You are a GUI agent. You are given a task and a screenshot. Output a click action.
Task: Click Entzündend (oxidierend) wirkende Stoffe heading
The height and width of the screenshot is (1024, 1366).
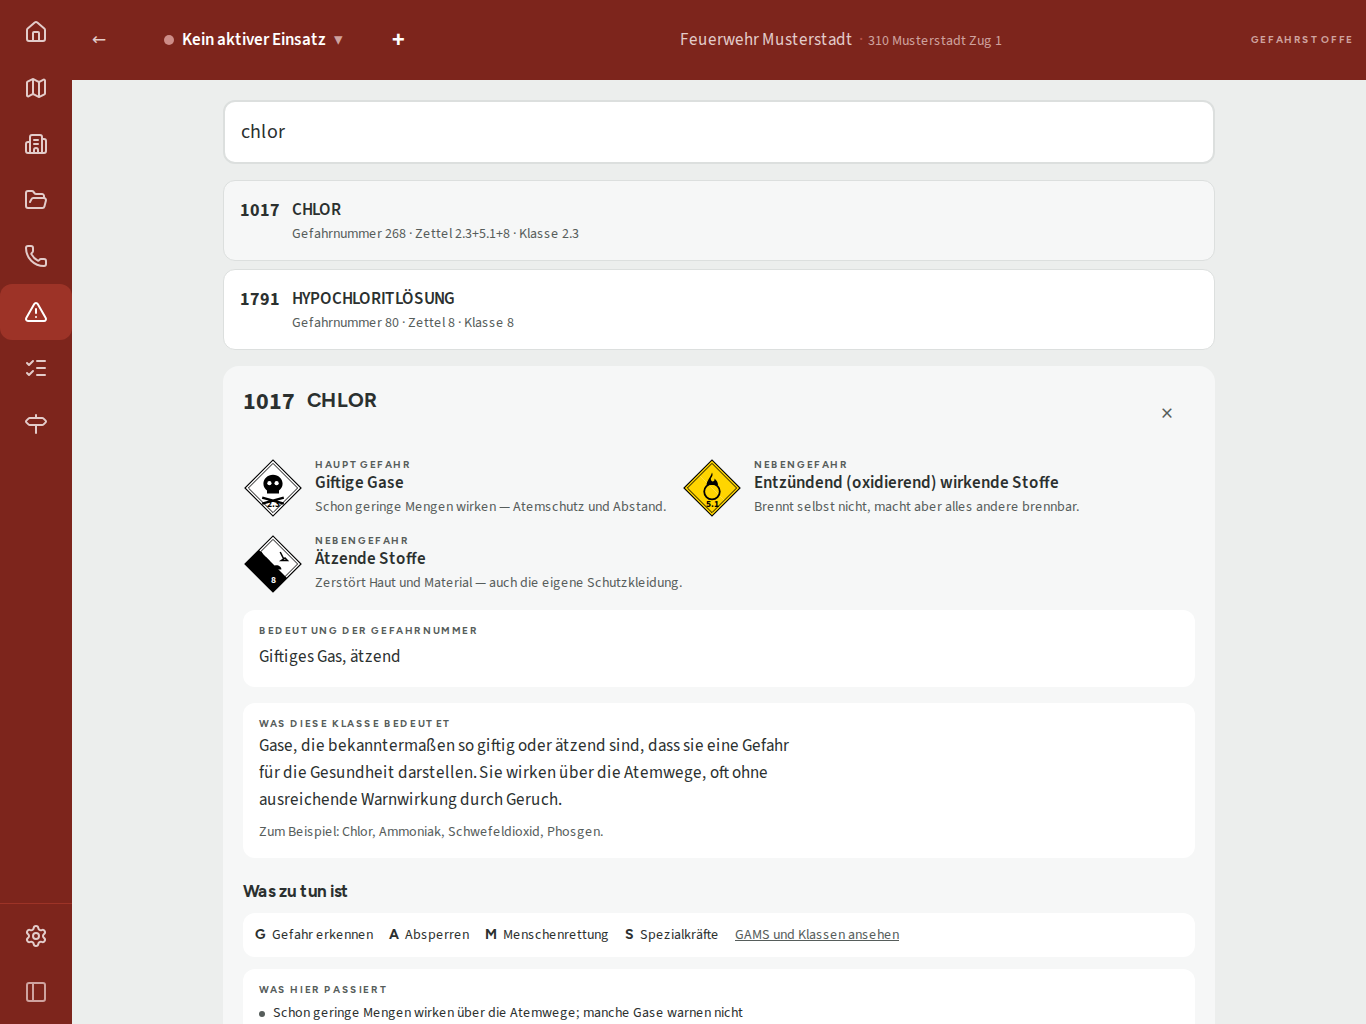click(x=906, y=482)
